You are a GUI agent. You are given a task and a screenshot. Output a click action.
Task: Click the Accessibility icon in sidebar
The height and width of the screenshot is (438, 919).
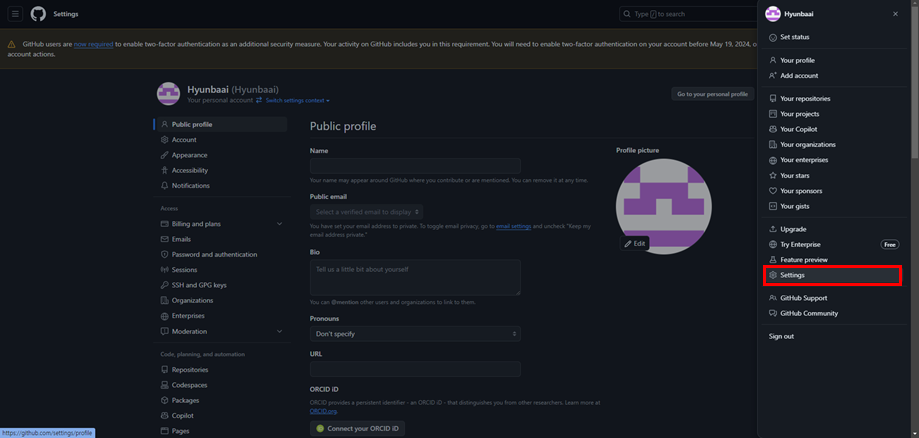pos(165,171)
